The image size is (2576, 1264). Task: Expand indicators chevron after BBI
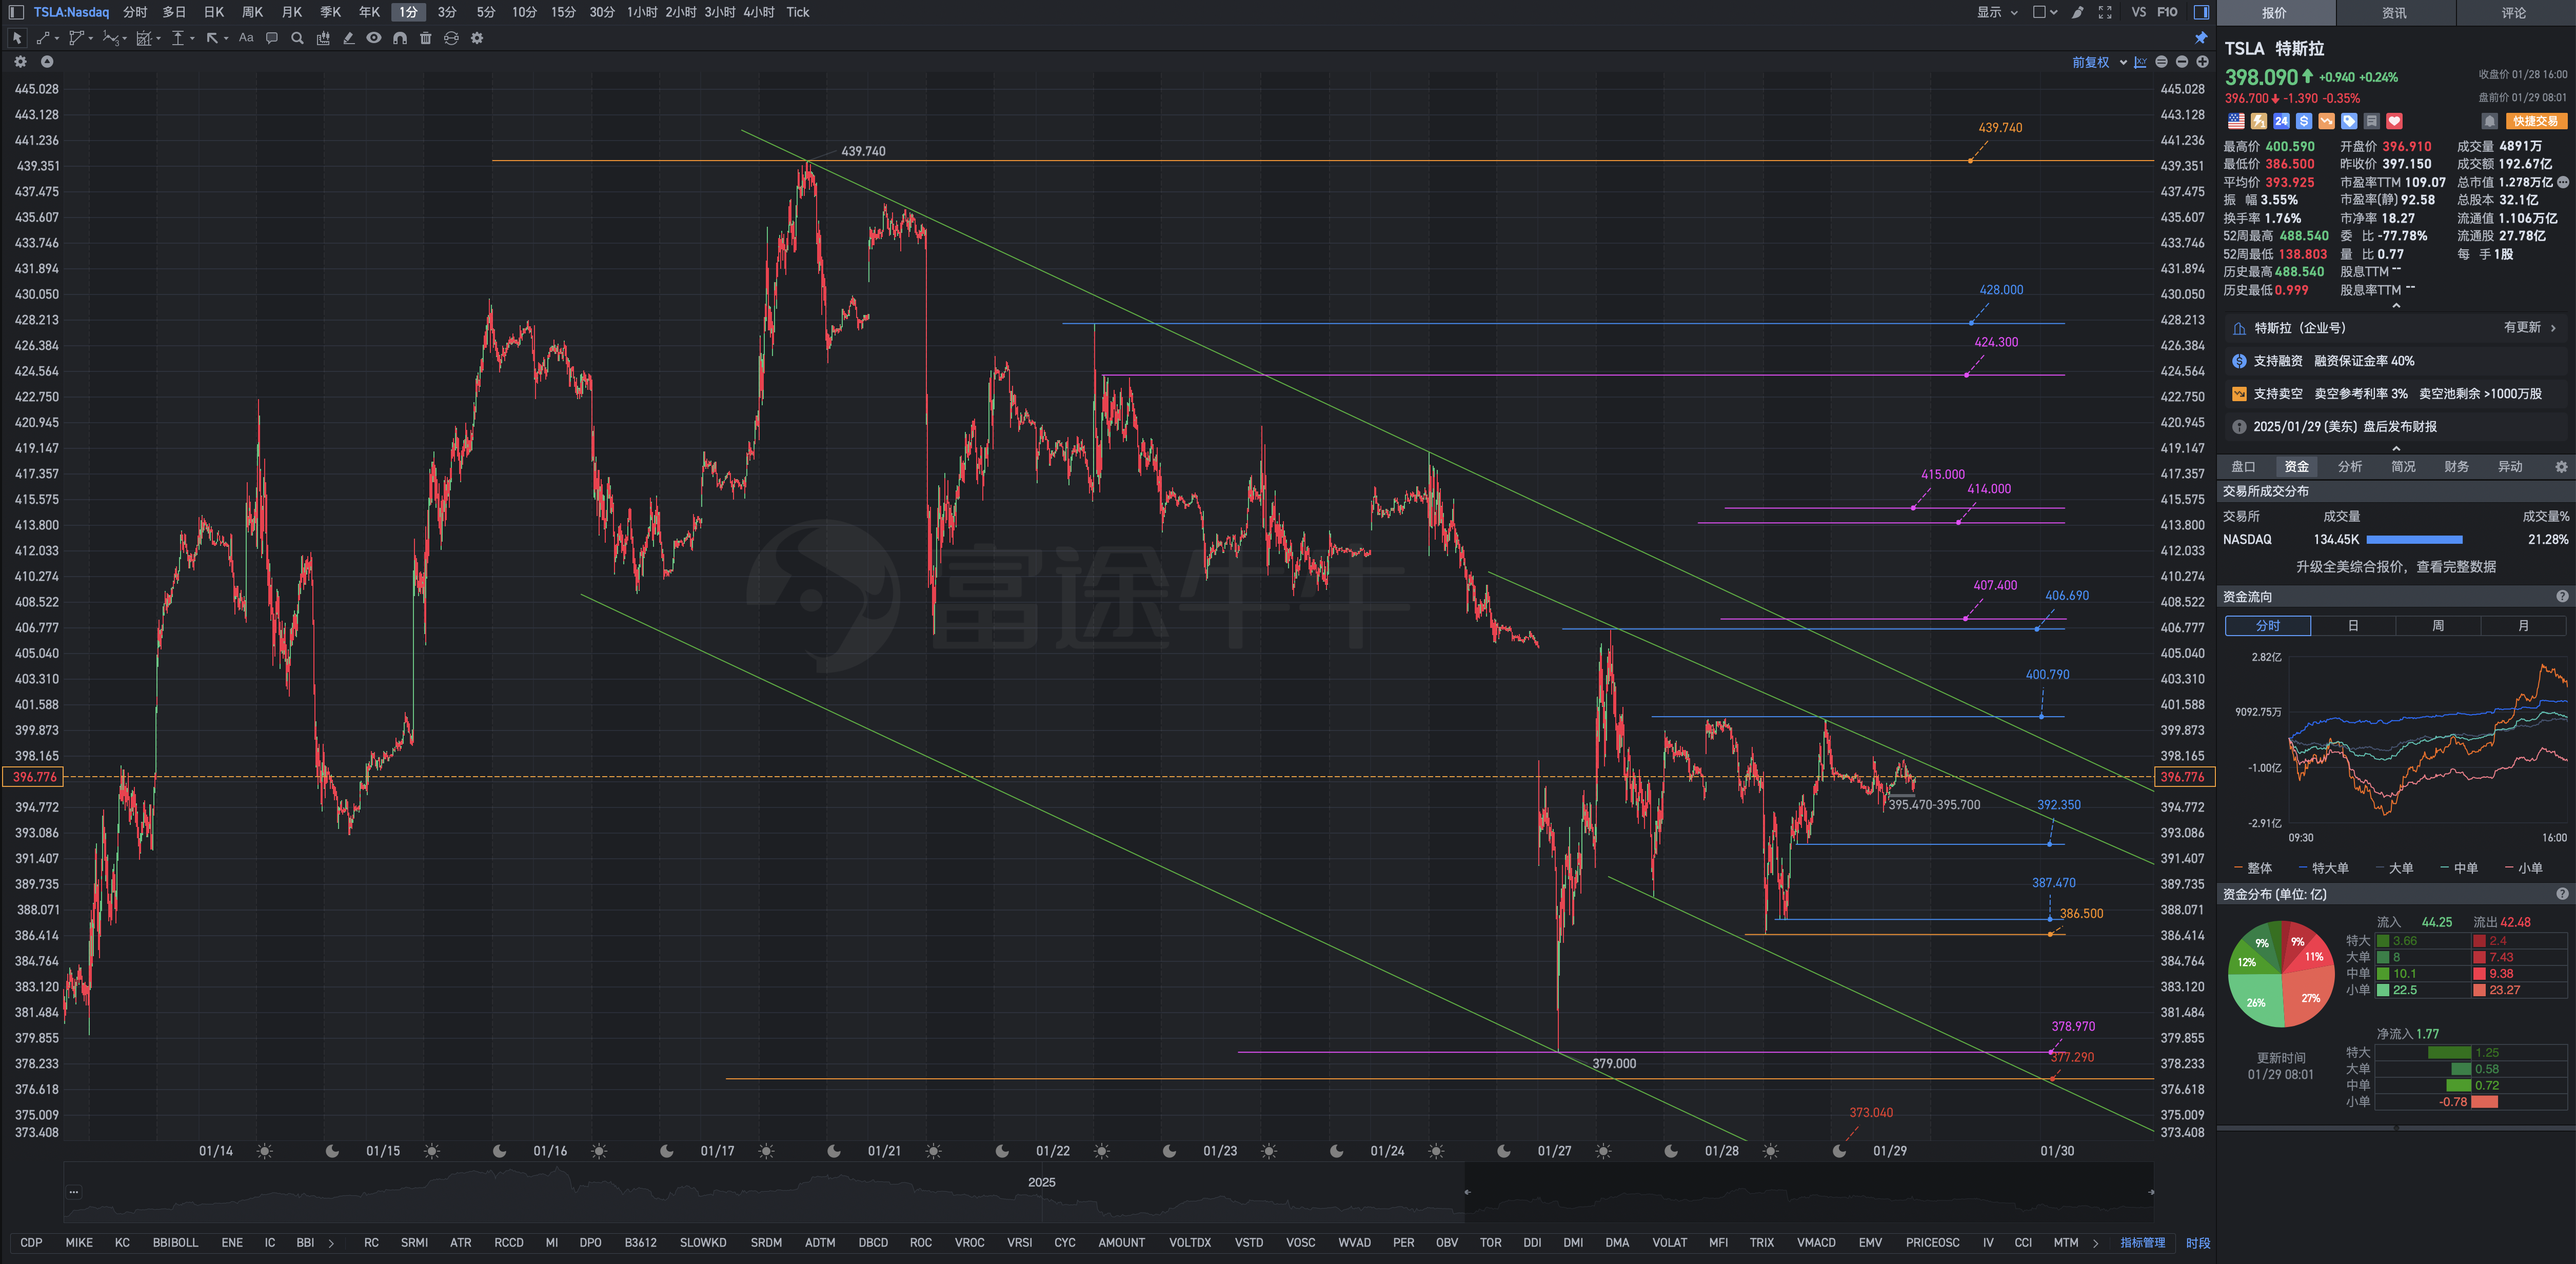point(331,1243)
